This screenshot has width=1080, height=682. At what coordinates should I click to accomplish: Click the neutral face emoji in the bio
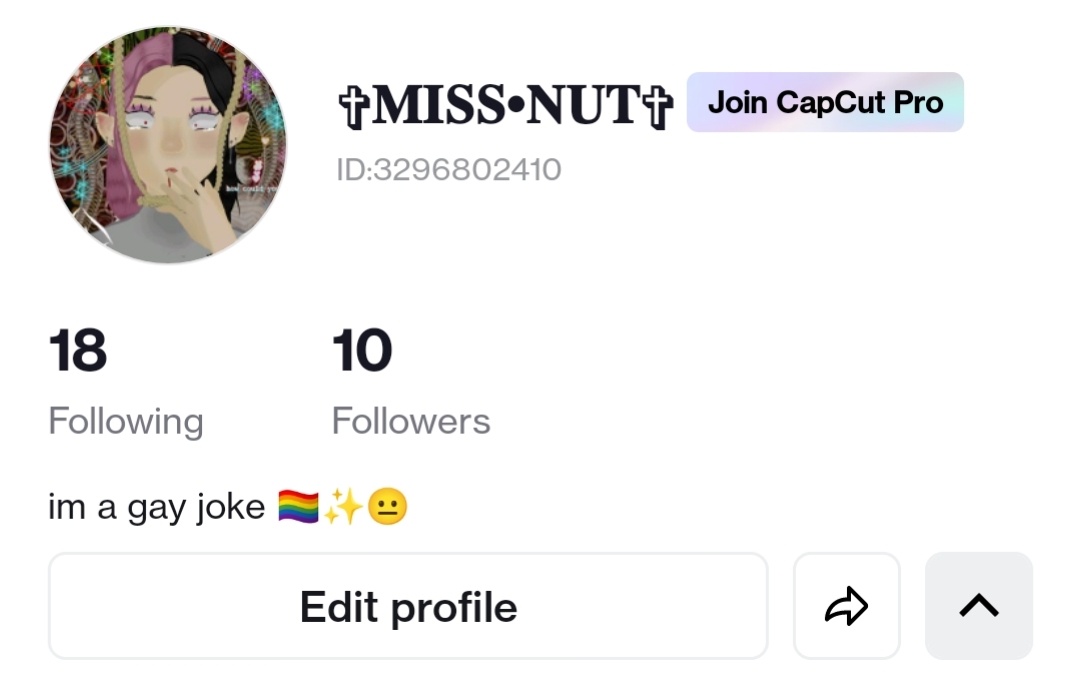(388, 507)
